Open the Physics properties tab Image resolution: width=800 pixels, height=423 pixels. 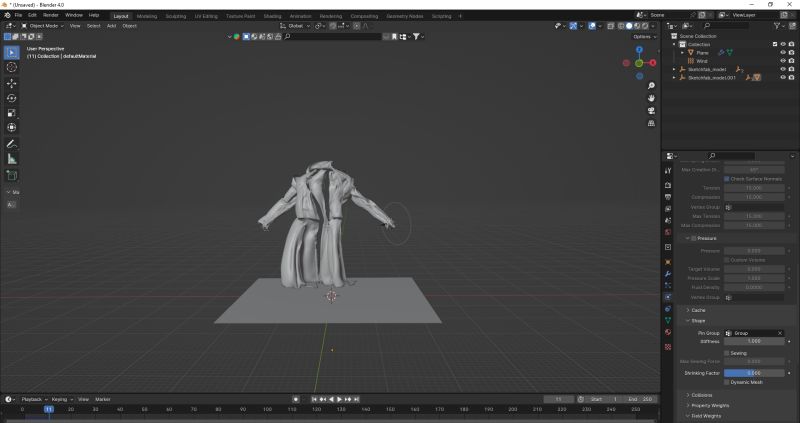[668, 297]
